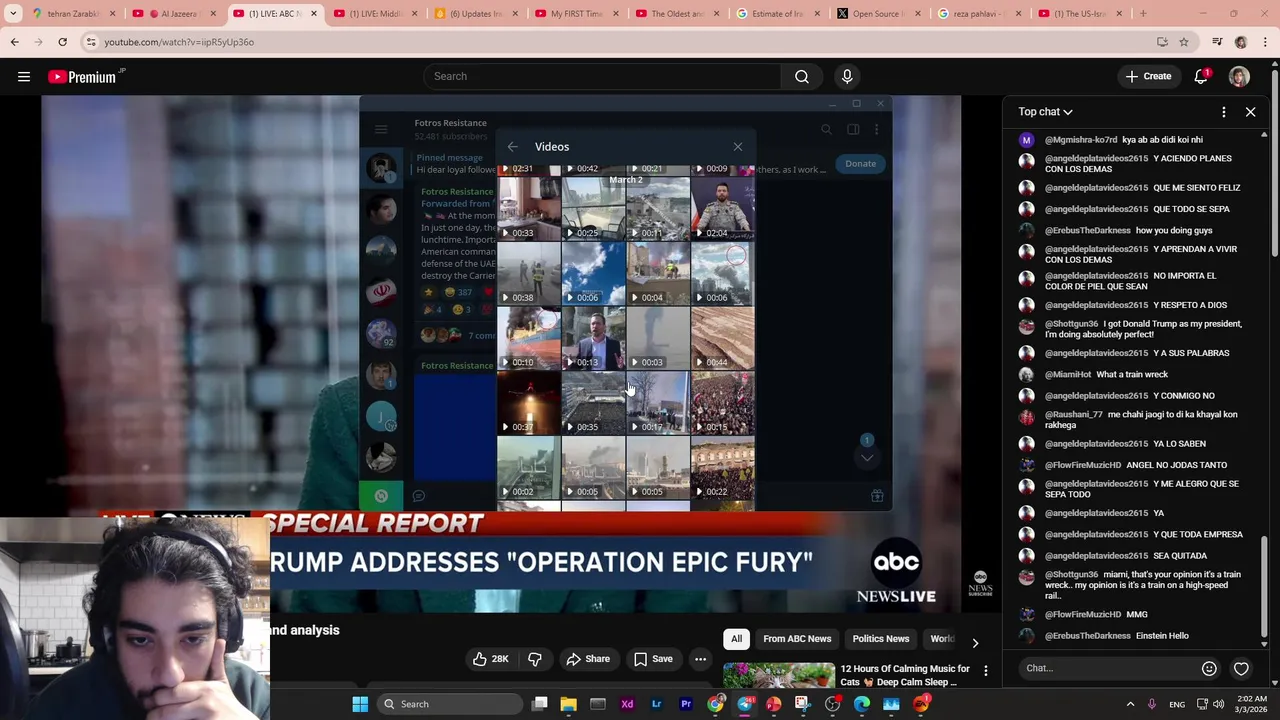Go back in the browser
1280x720 pixels.
[14, 42]
